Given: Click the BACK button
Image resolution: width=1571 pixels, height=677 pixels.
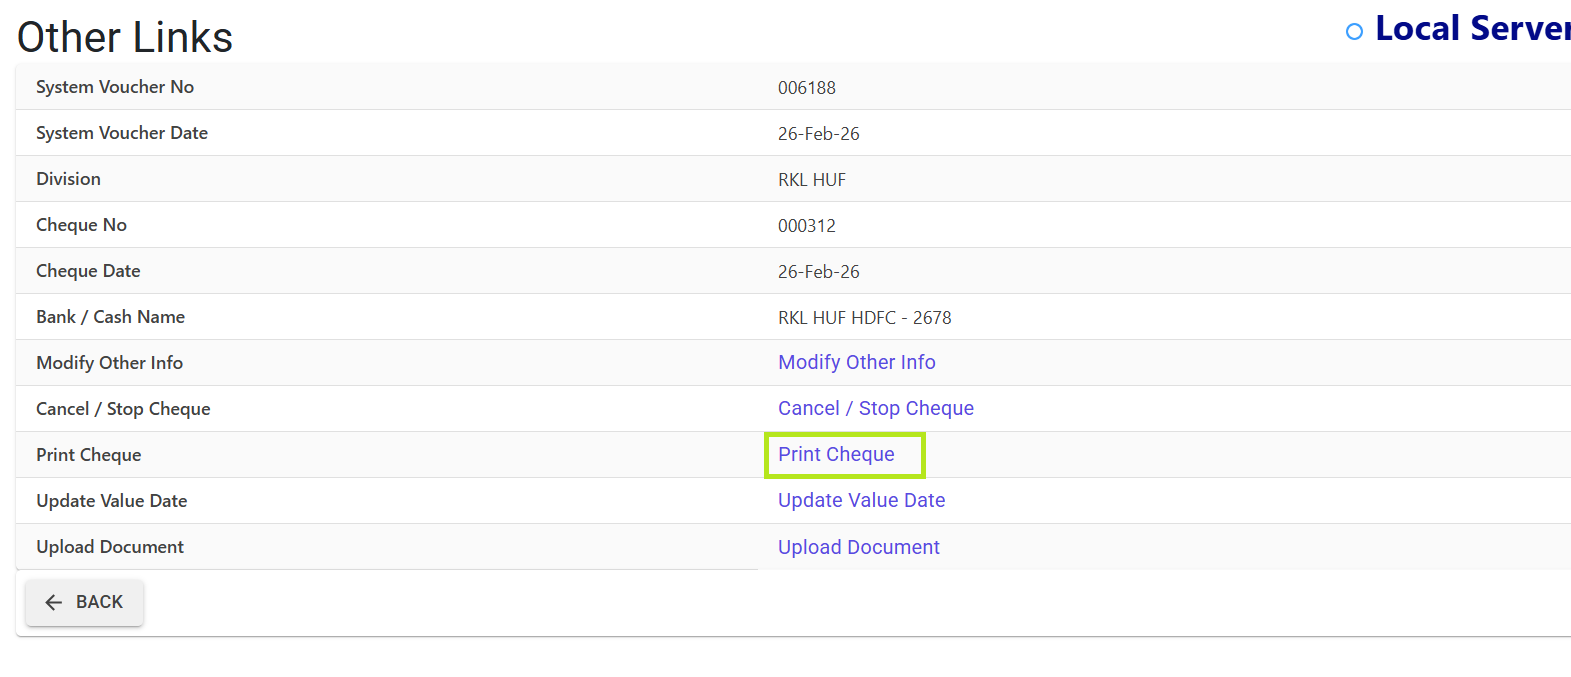Looking at the screenshot, I should pyautogui.click(x=85, y=602).
